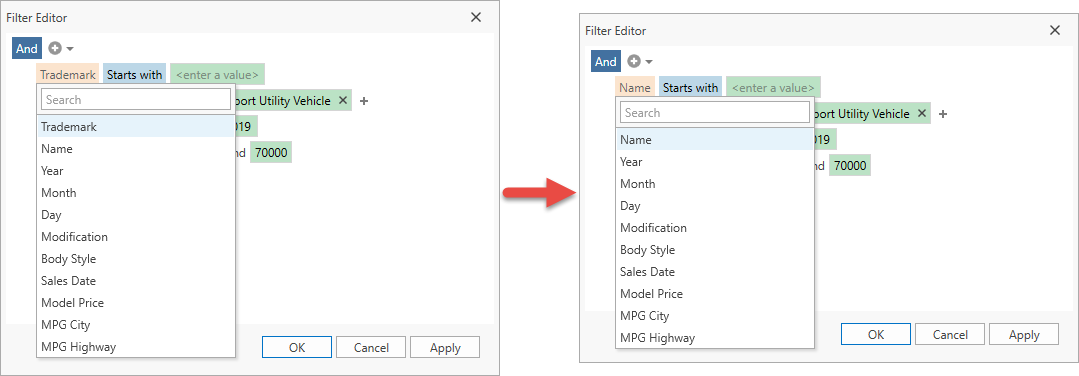Image resolution: width=1079 pixels, height=376 pixels.
Task: Select MPG City in the left field list
Action: pyautogui.click(x=136, y=325)
